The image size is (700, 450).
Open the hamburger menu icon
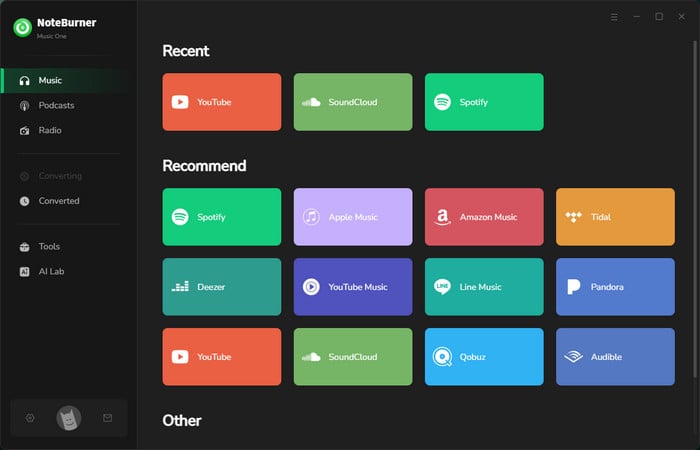click(614, 17)
